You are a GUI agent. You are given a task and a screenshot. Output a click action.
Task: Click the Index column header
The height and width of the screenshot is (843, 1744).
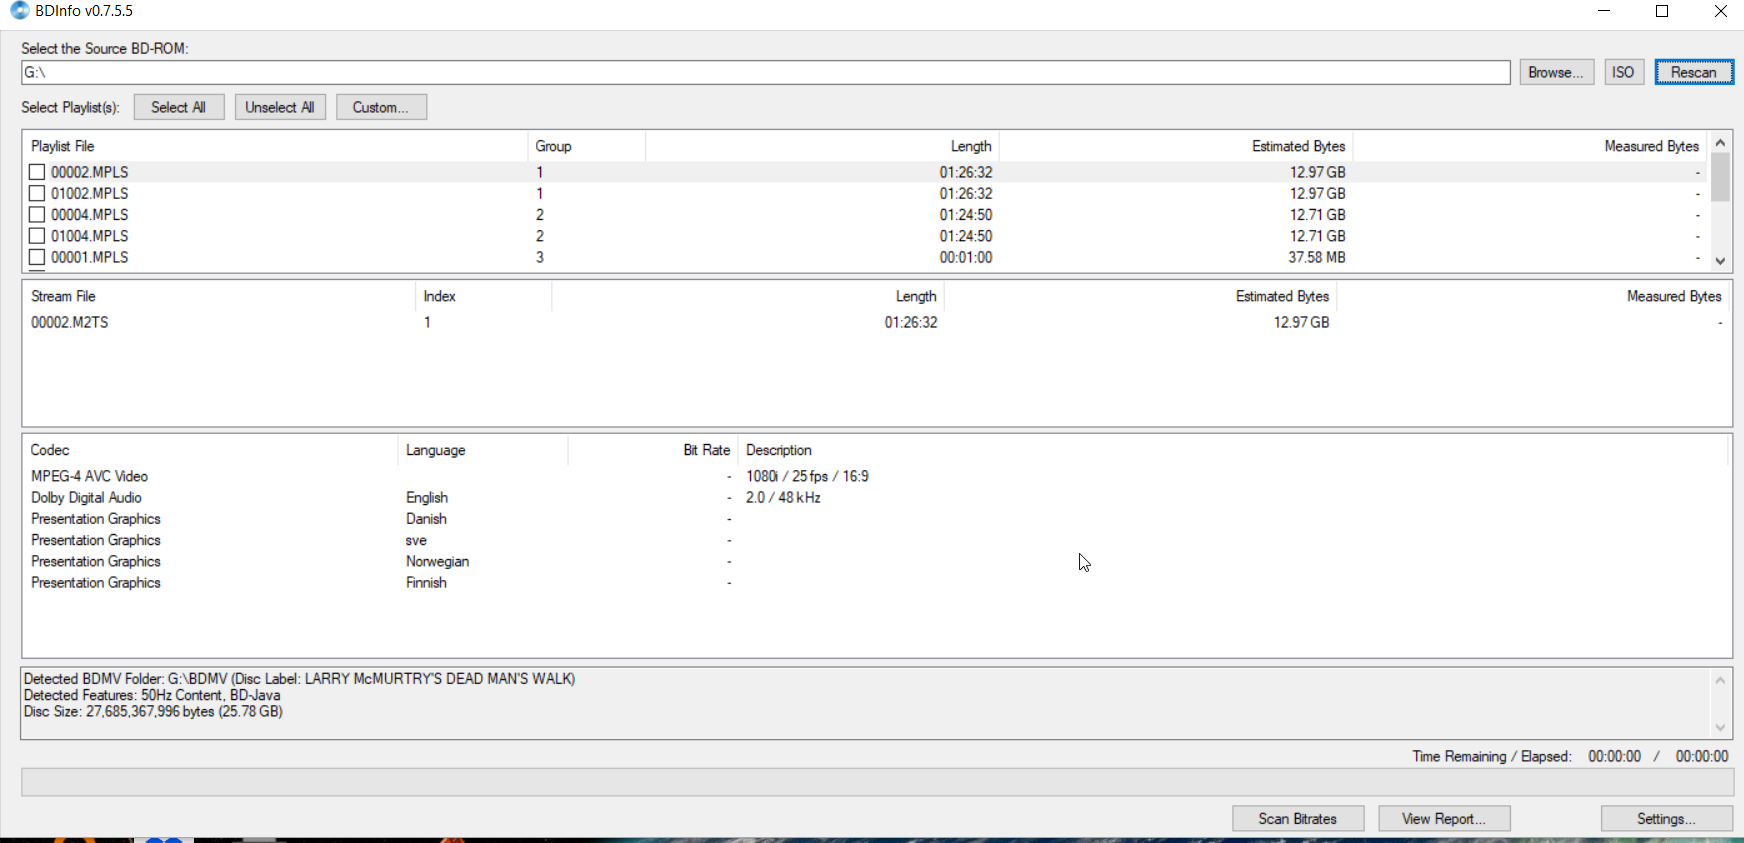point(483,296)
